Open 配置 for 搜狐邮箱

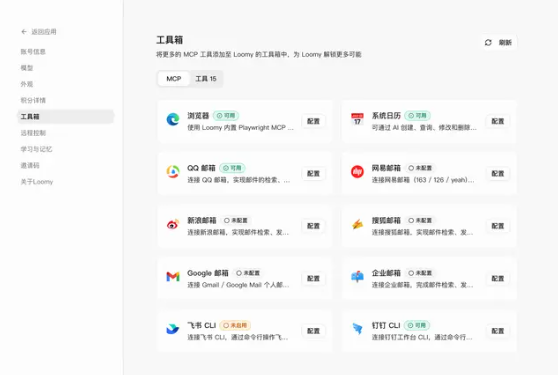click(498, 226)
